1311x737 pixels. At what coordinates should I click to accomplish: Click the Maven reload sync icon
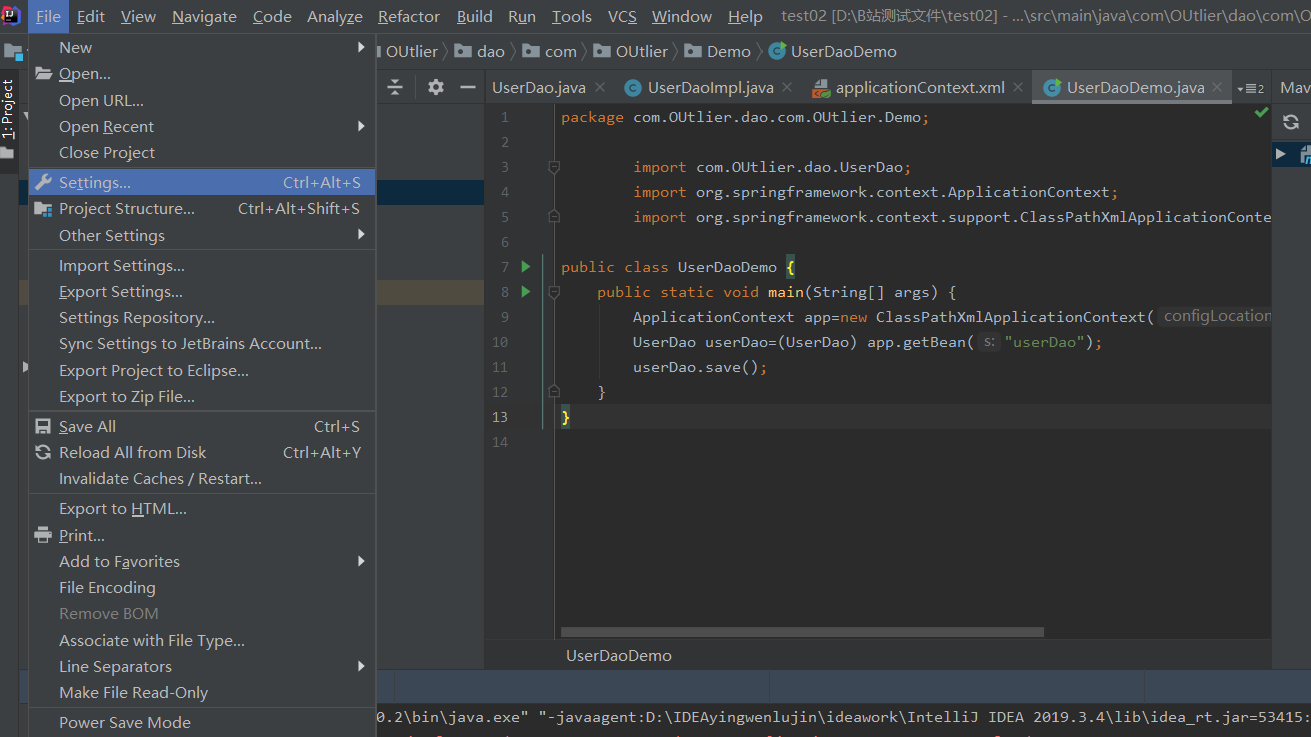(1291, 122)
